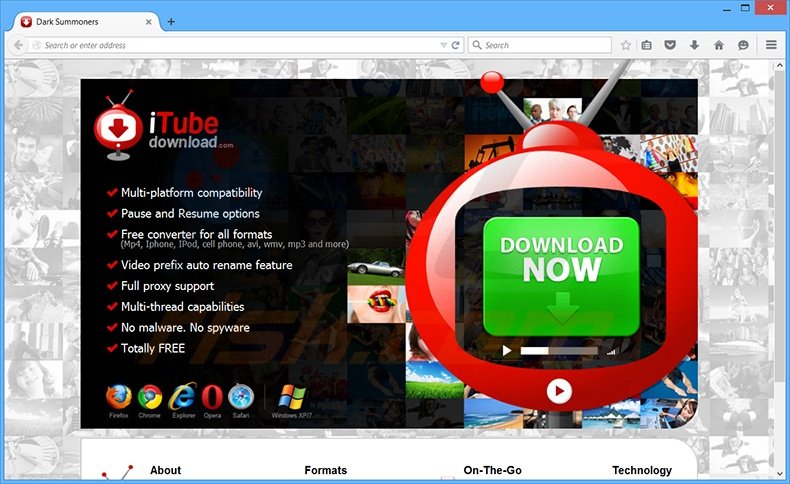This screenshot has width=790, height=484.
Task: Click the vertical scrollbar up arrow
Action: [780, 65]
